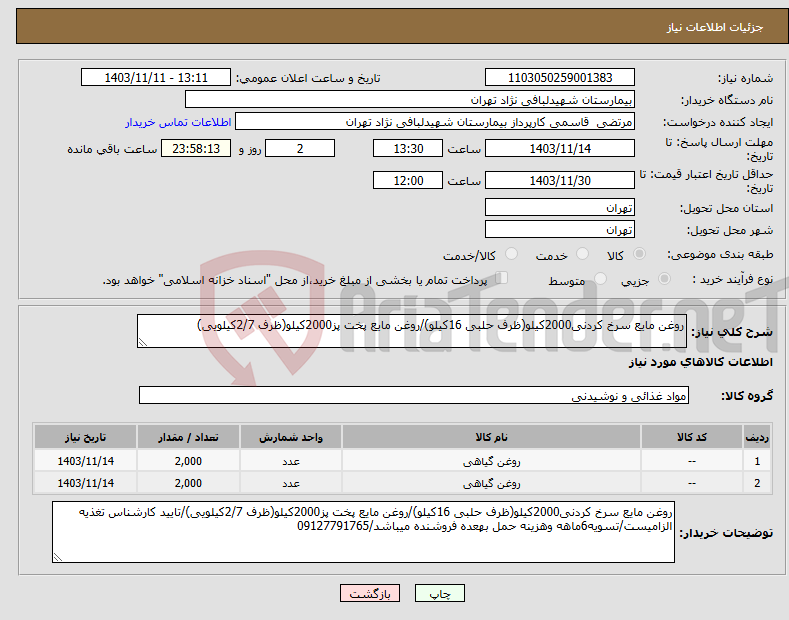Grab resize handle of شرح کلی نیاز textarea
Viewport: 789px width, 620px height.
click(x=143, y=342)
